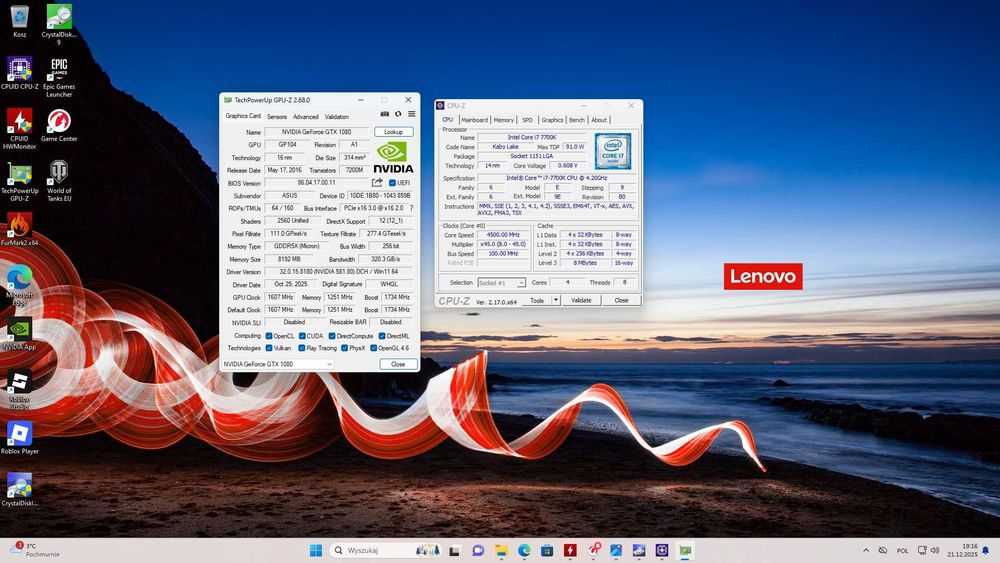The width and height of the screenshot is (1000, 563).
Task: Open the Memory tab in CPU-Z
Action: tap(503, 120)
